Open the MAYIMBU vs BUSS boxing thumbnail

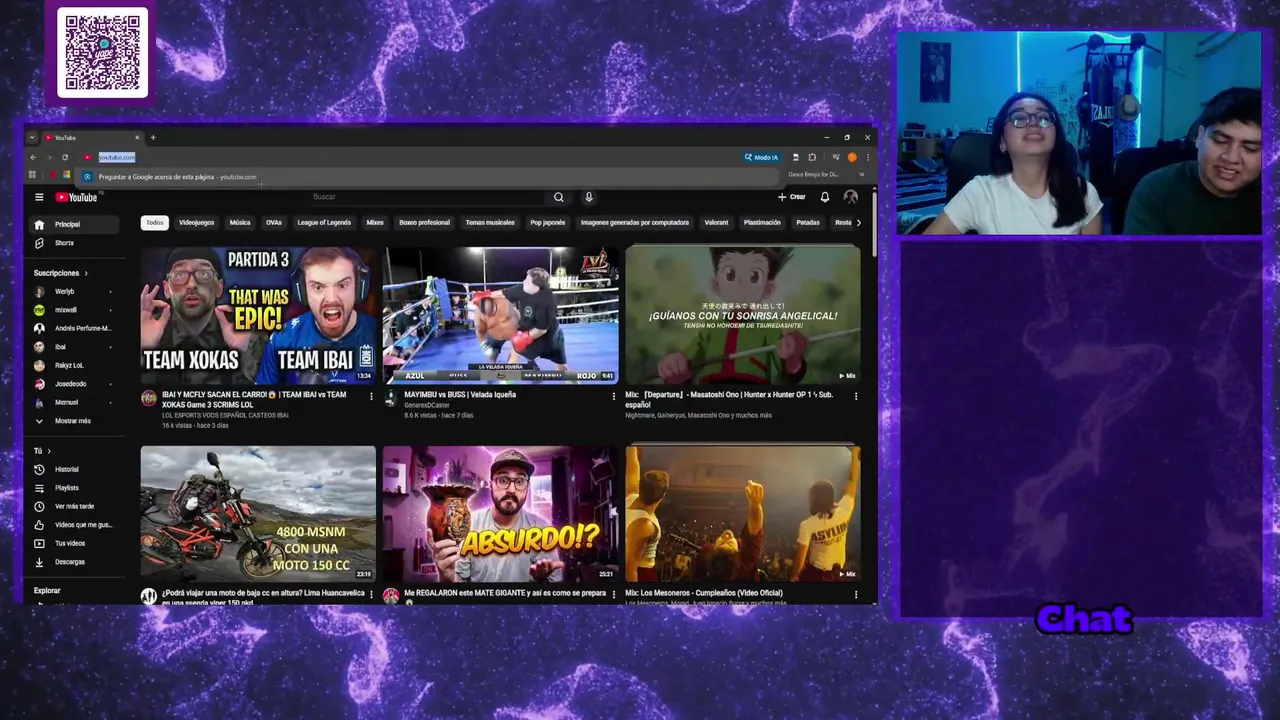coord(500,316)
